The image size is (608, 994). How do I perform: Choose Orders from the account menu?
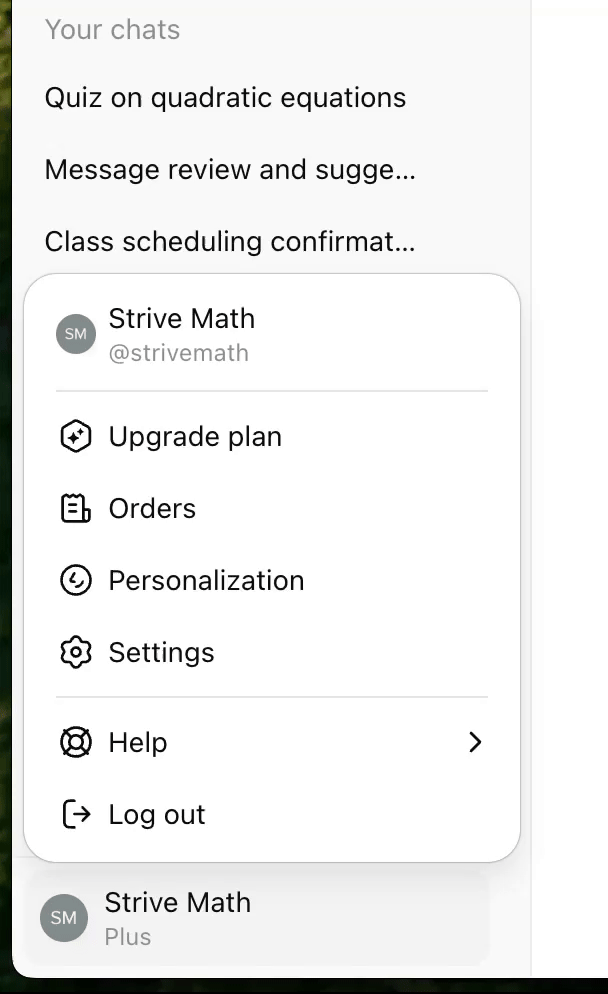point(152,508)
